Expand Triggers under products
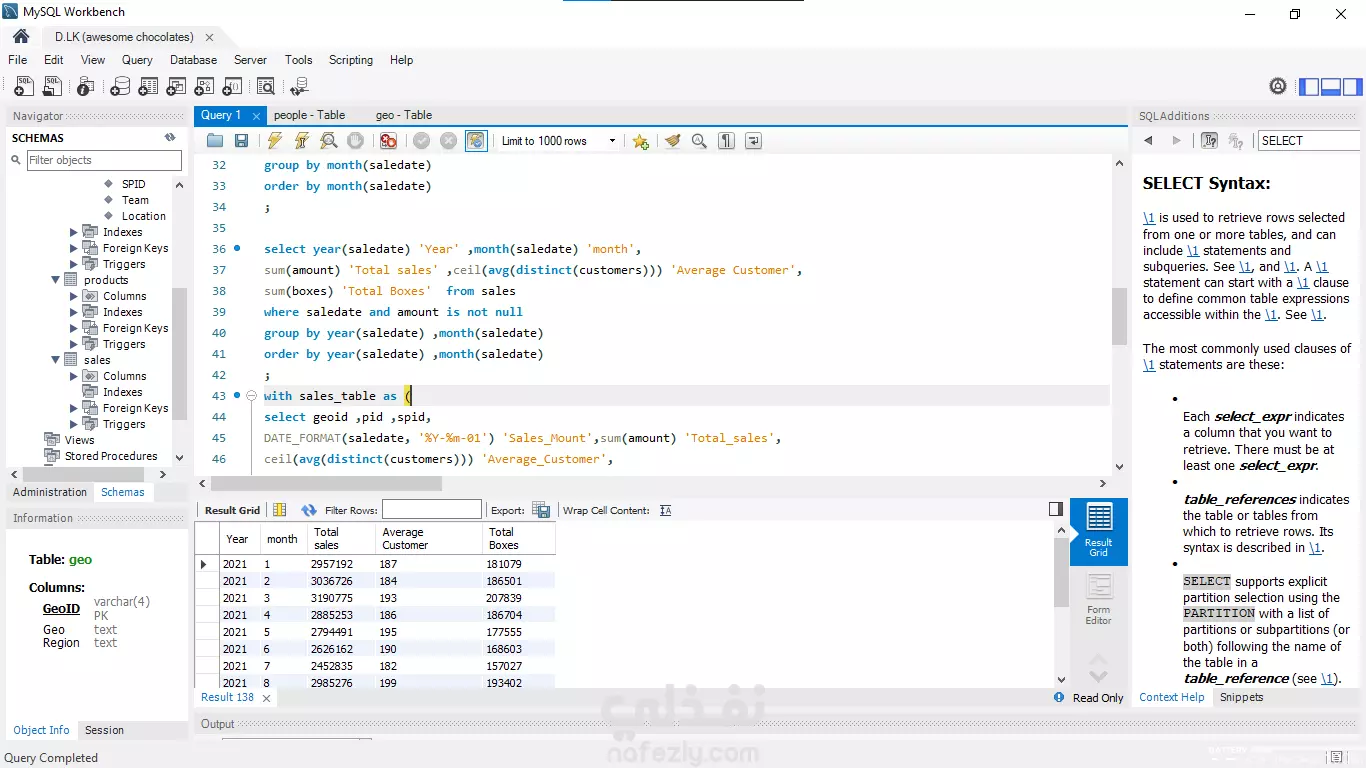1366x768 pixels. 74,344
